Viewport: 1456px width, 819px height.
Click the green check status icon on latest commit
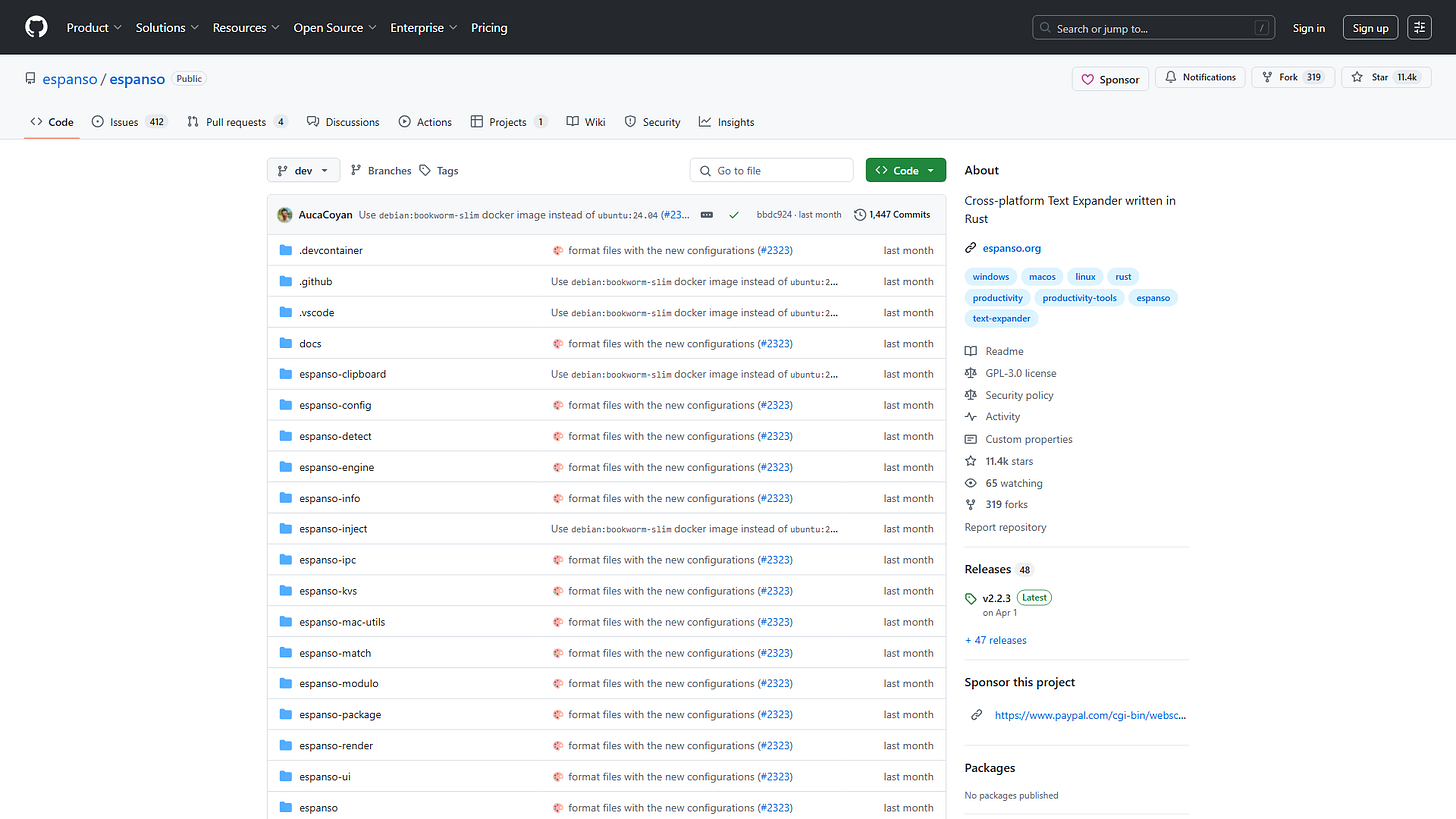734,215
